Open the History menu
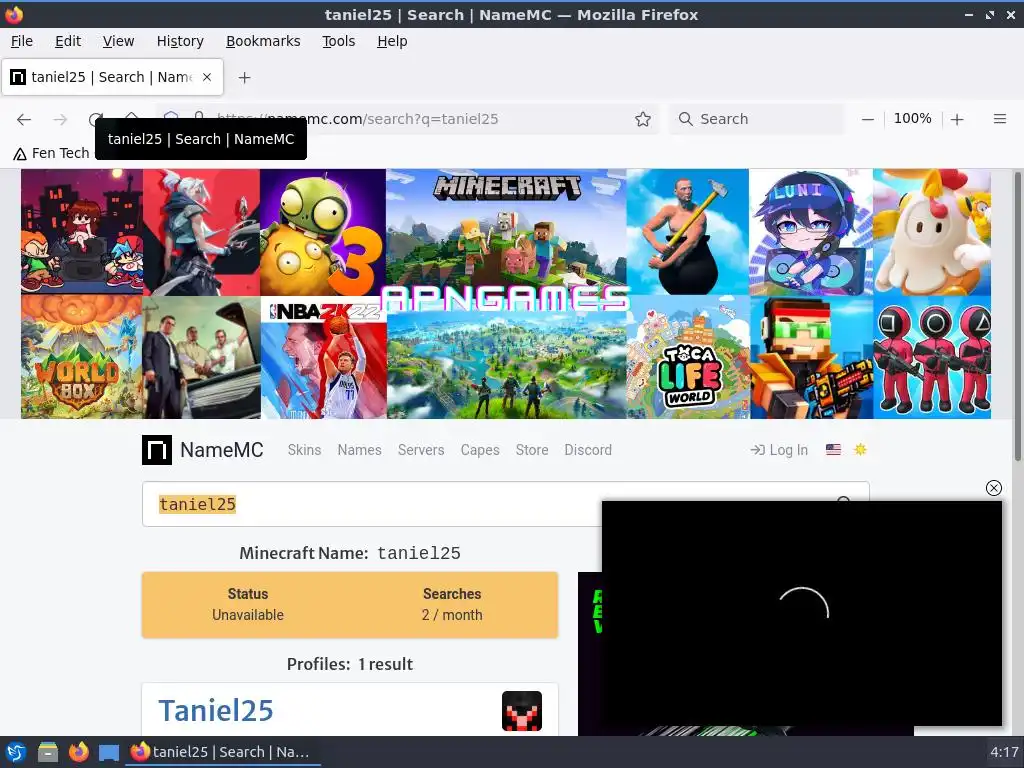 [180, 41]
